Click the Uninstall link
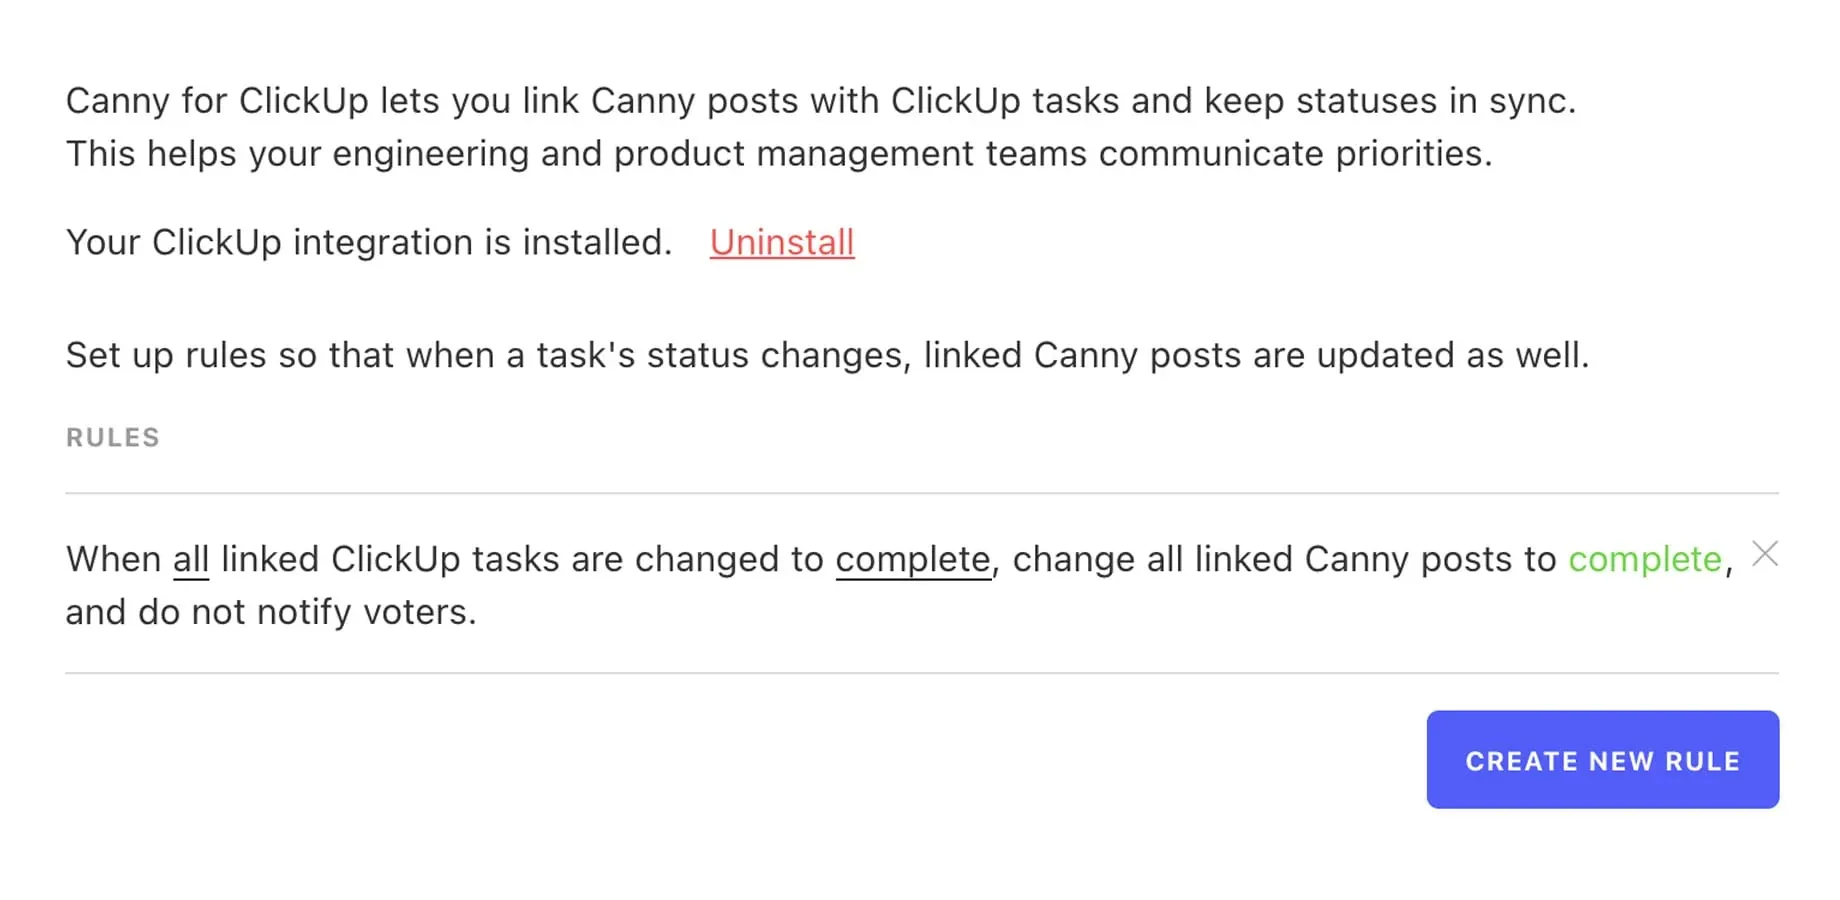 (781, 242)
